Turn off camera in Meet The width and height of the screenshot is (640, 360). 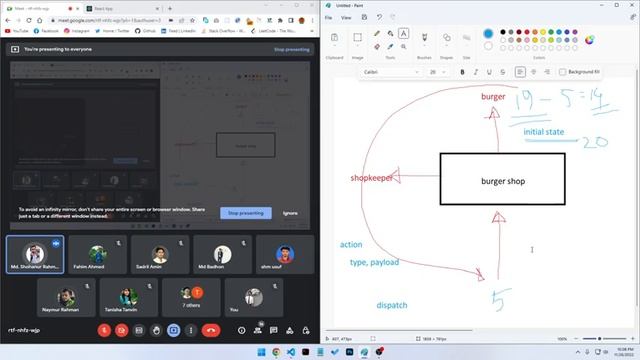pyautogui.click(x=121, y=330)
